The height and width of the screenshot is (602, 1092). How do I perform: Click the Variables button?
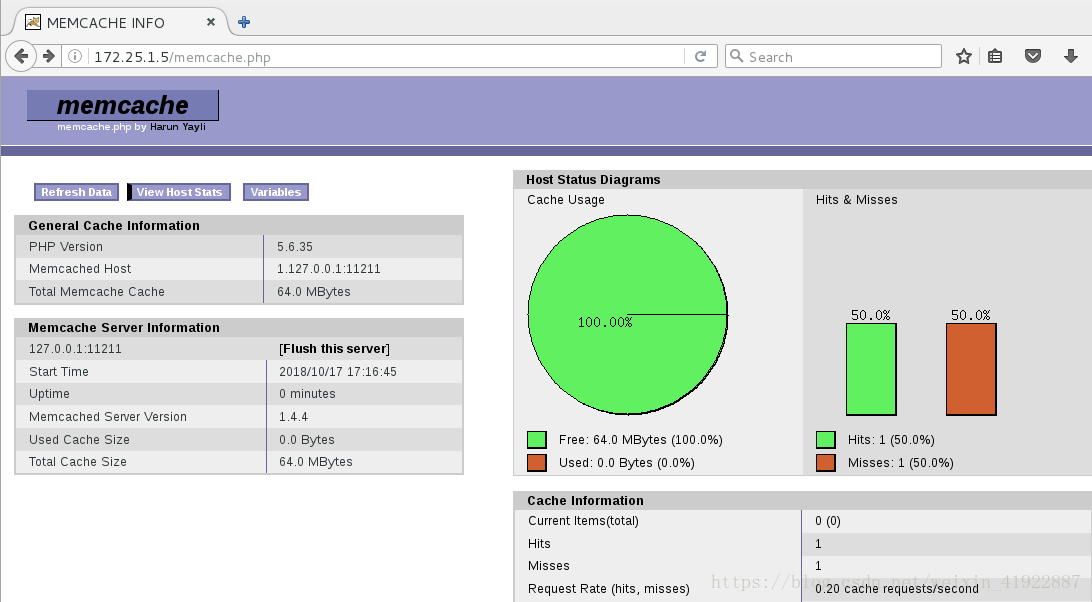coord(275,191)
